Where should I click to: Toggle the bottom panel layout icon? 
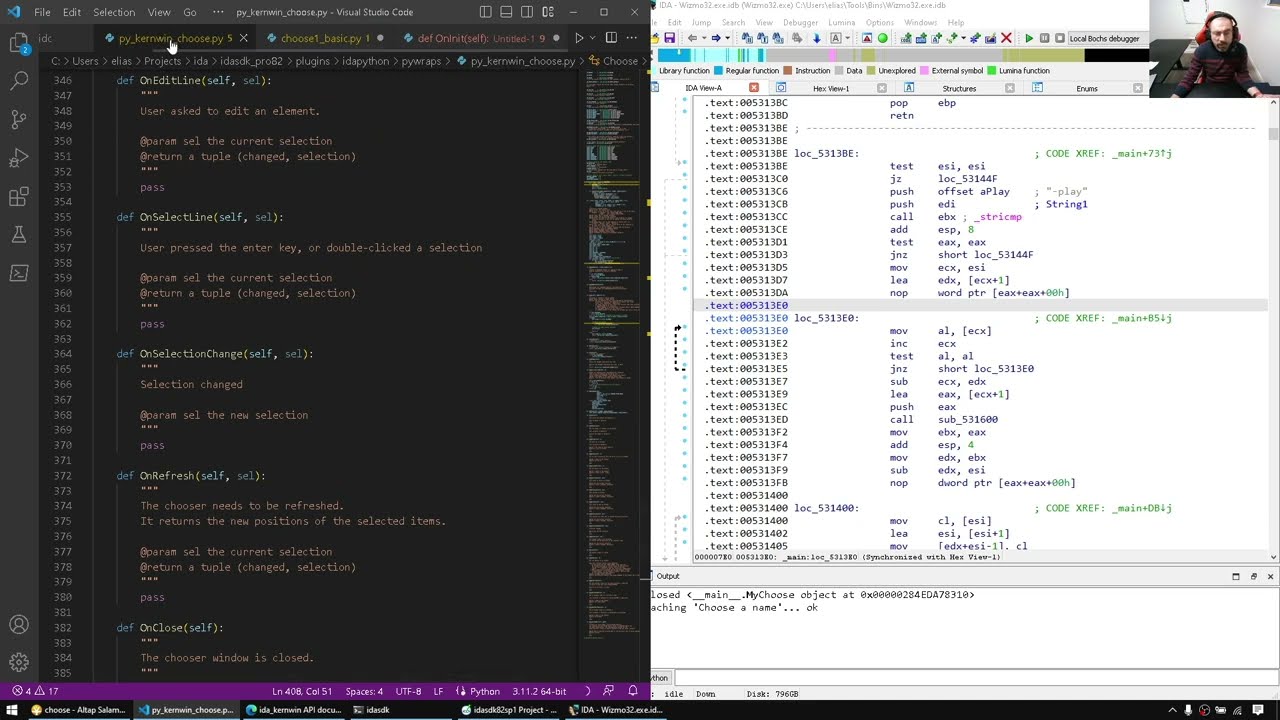[x=507, y=12]
